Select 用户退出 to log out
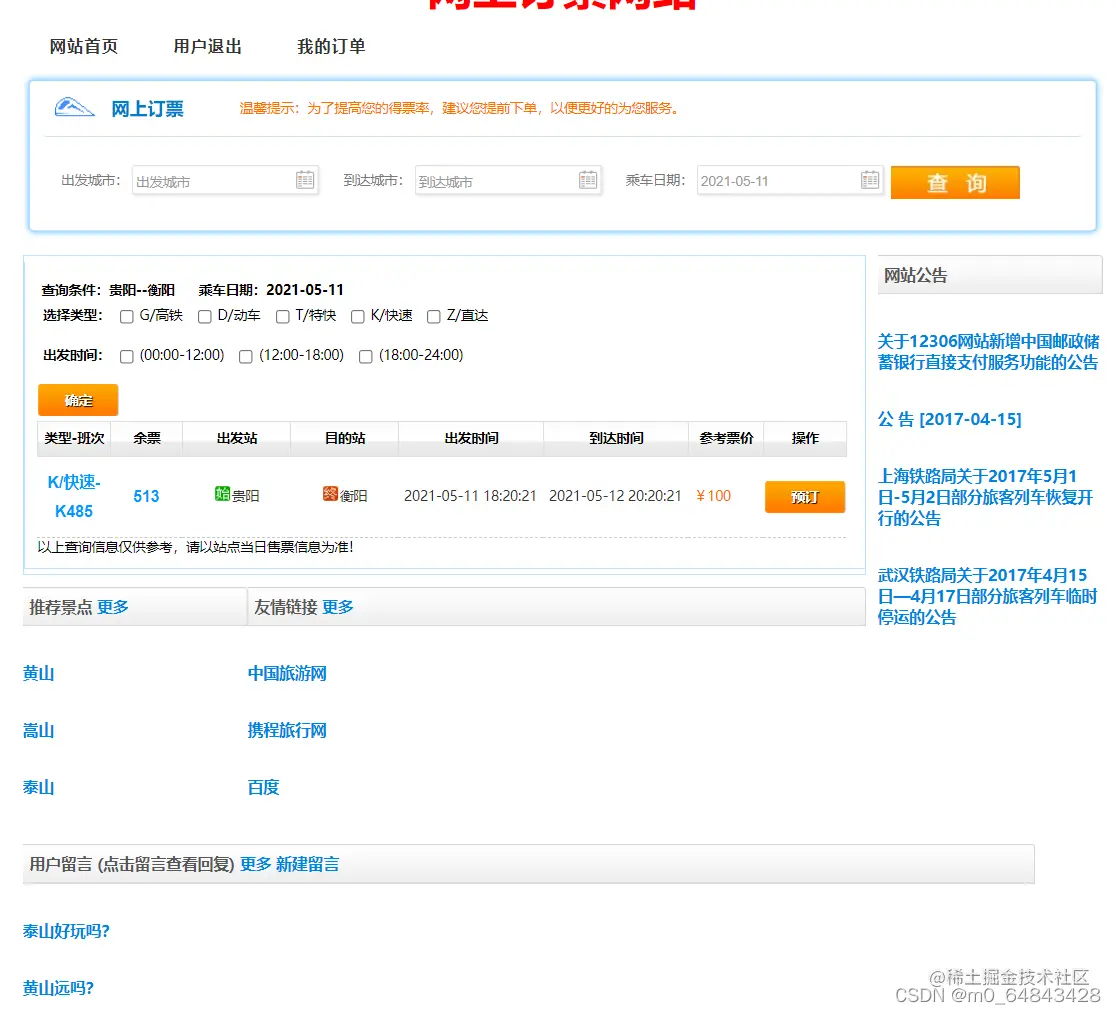 coord(207,46)
